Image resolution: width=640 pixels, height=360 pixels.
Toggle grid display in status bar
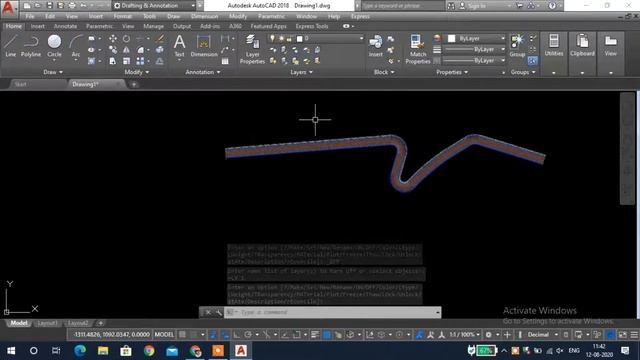182,335
